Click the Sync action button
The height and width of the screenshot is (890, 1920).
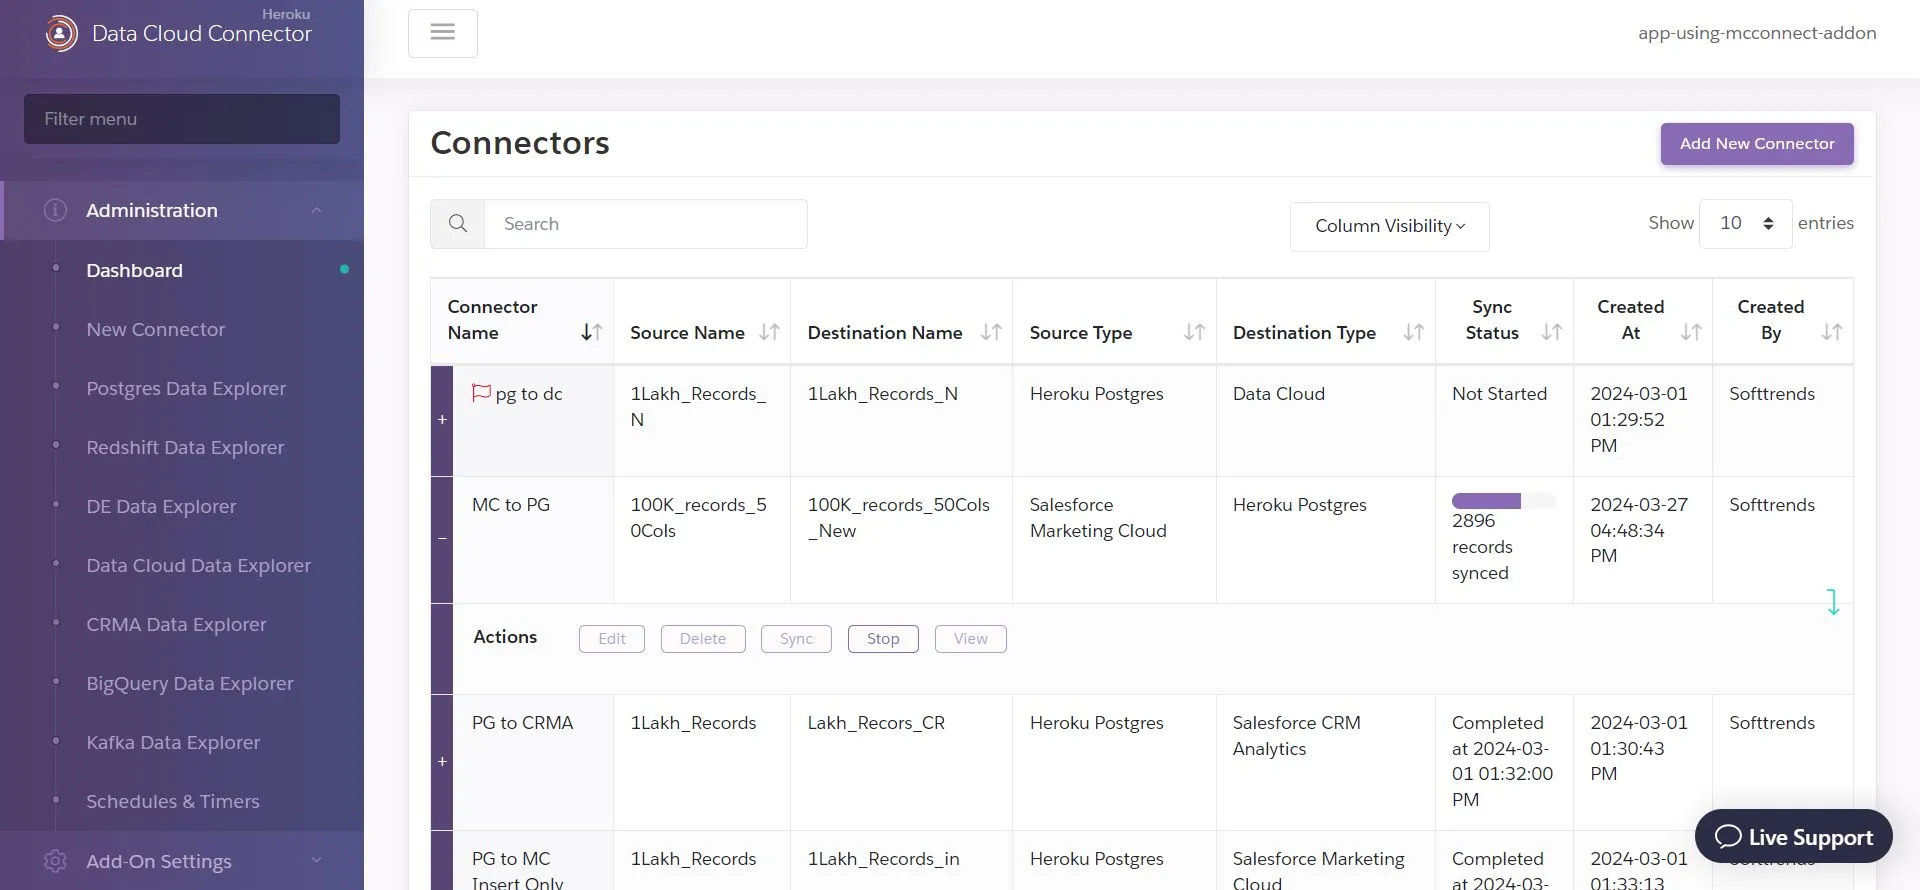(796, 639)
